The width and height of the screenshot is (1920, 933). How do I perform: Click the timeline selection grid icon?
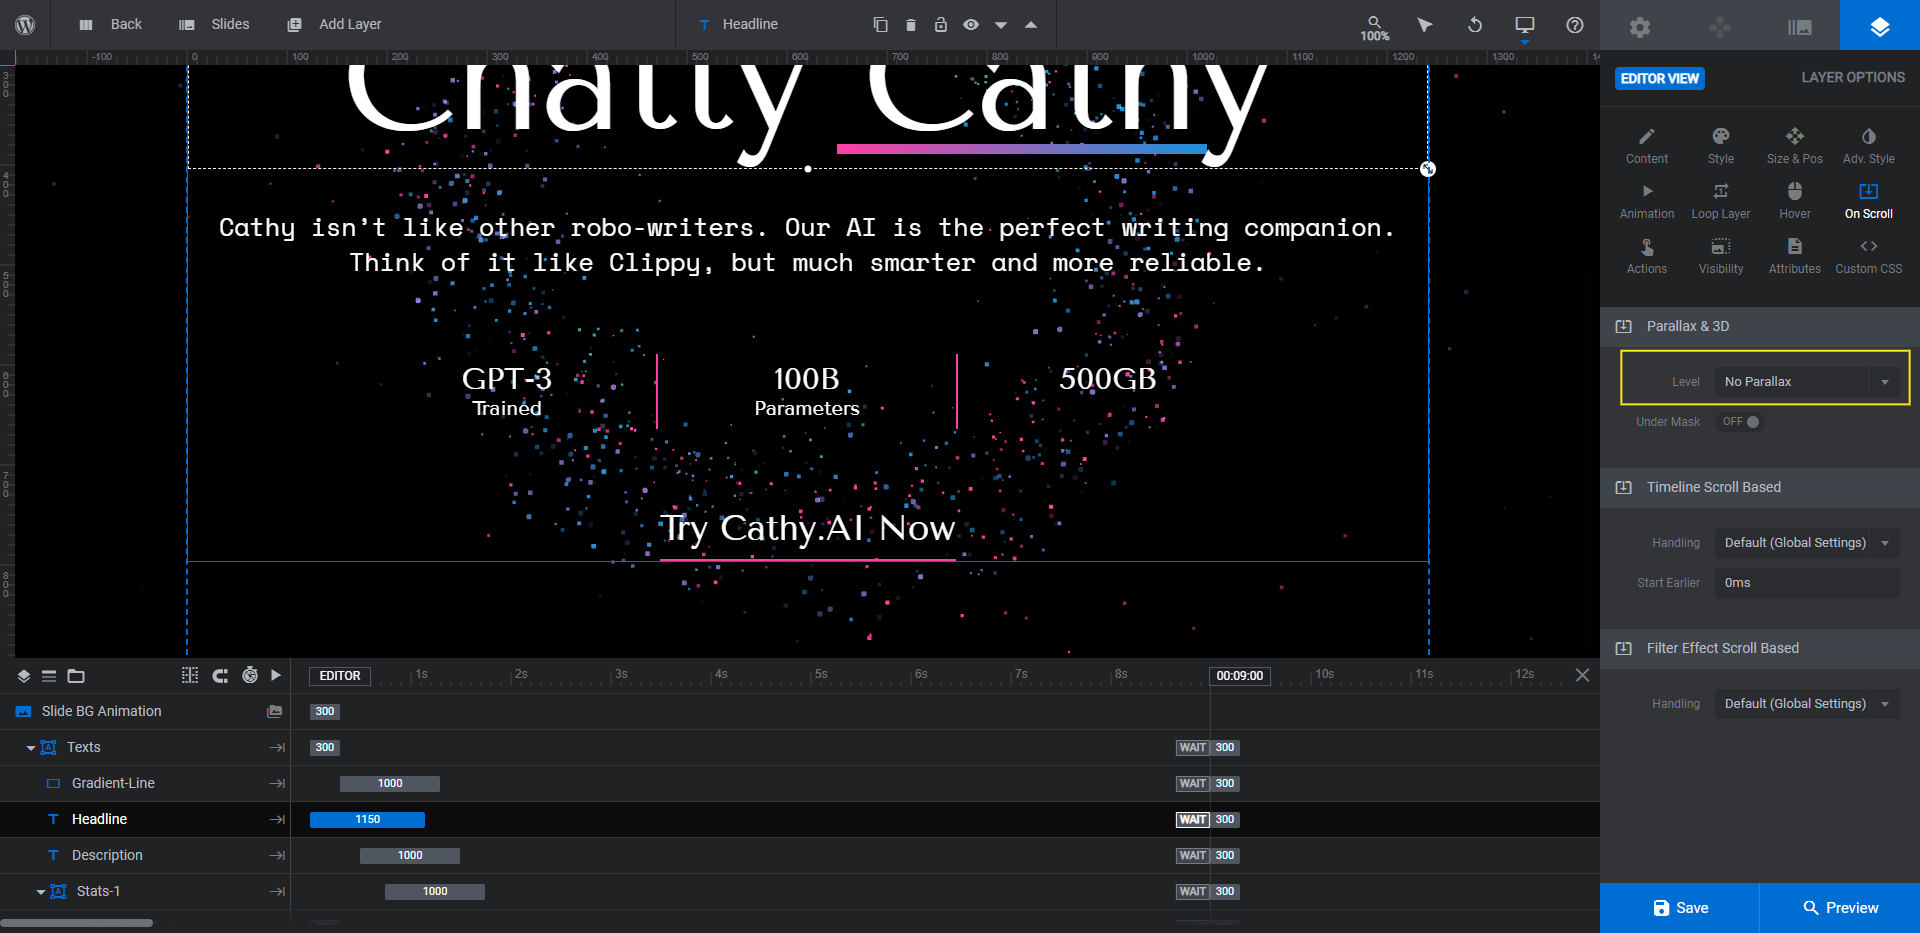pyautogui.click(x=190, y=676)
